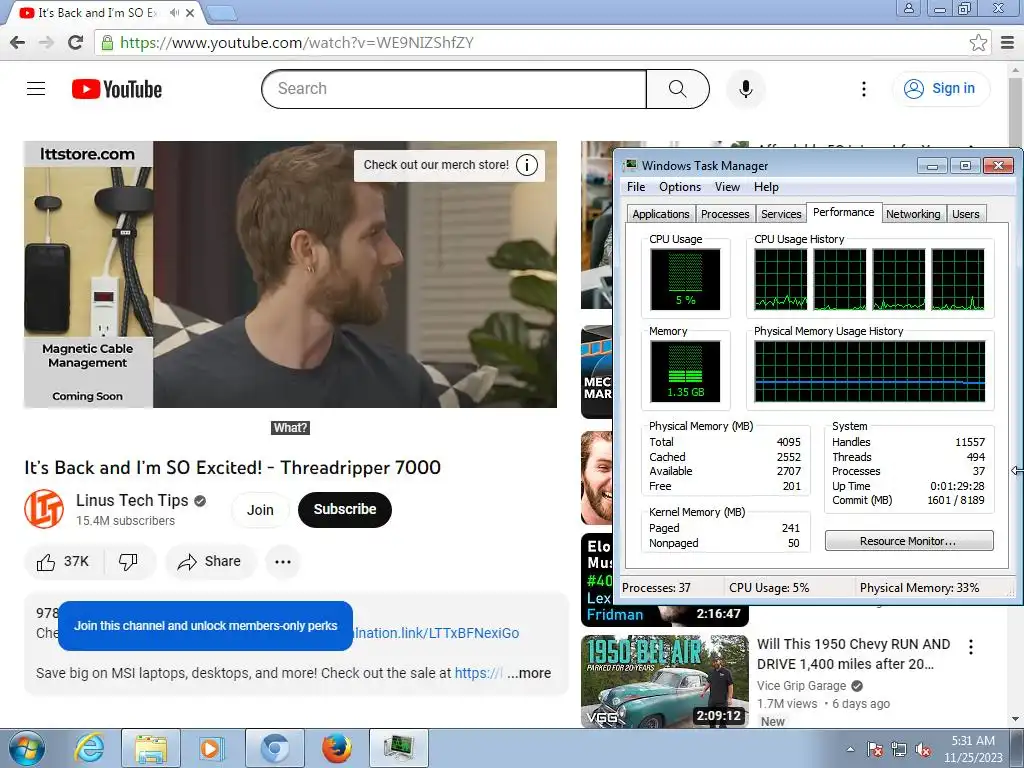Click the Memory 1.35 GB gauge
This screenshot has height=768, width=1024.
pos(685,371)
